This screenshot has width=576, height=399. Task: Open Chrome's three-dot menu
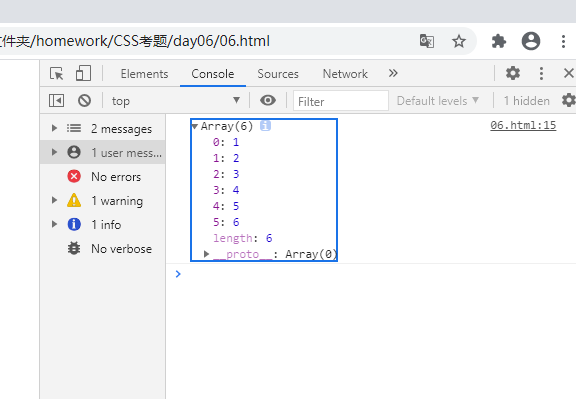coord(563,41)
